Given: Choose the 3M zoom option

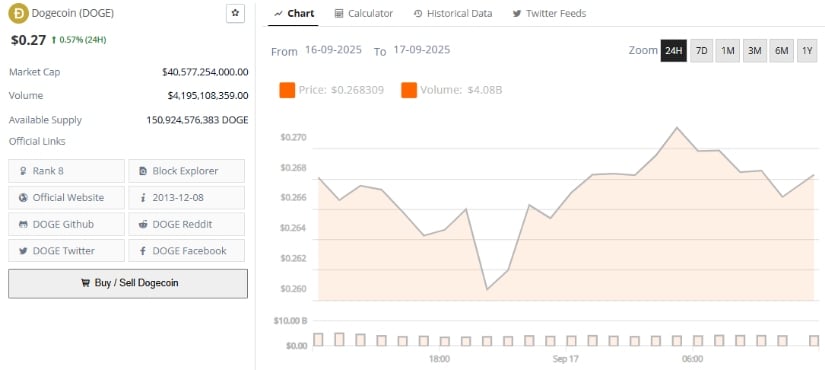Looking at the screenshot, I should [754, 51].
